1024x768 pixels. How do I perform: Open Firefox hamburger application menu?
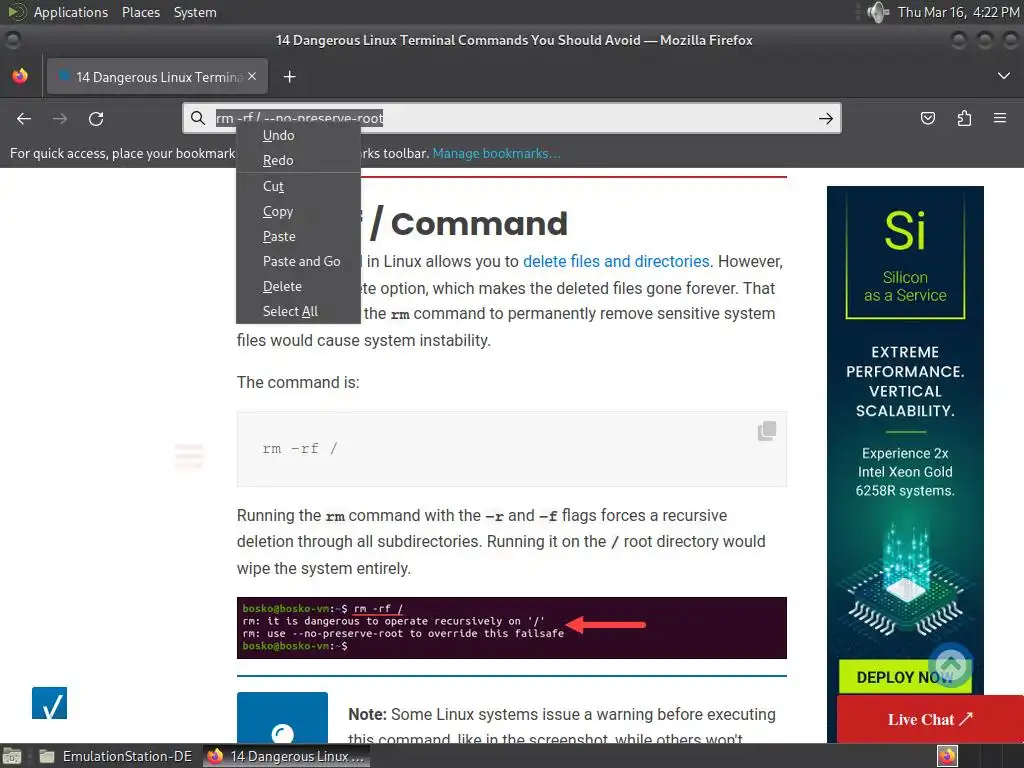[1000, 118]
